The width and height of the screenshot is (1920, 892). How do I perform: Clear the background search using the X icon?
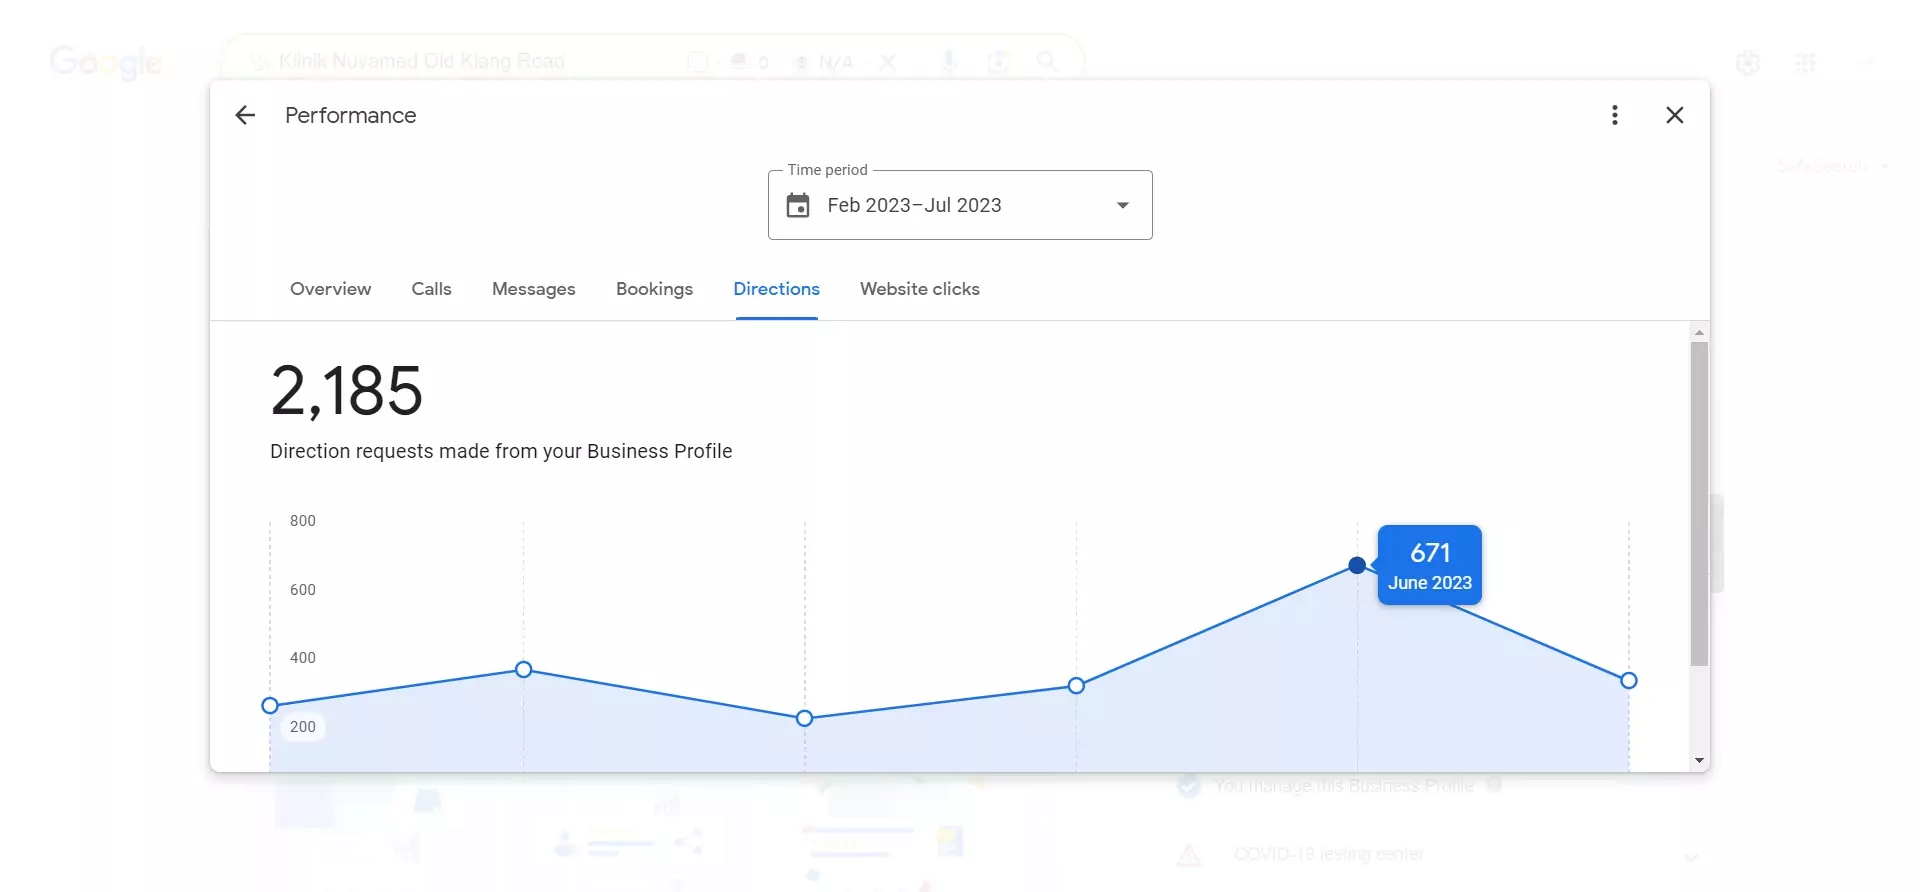click(x=887, y=62)
